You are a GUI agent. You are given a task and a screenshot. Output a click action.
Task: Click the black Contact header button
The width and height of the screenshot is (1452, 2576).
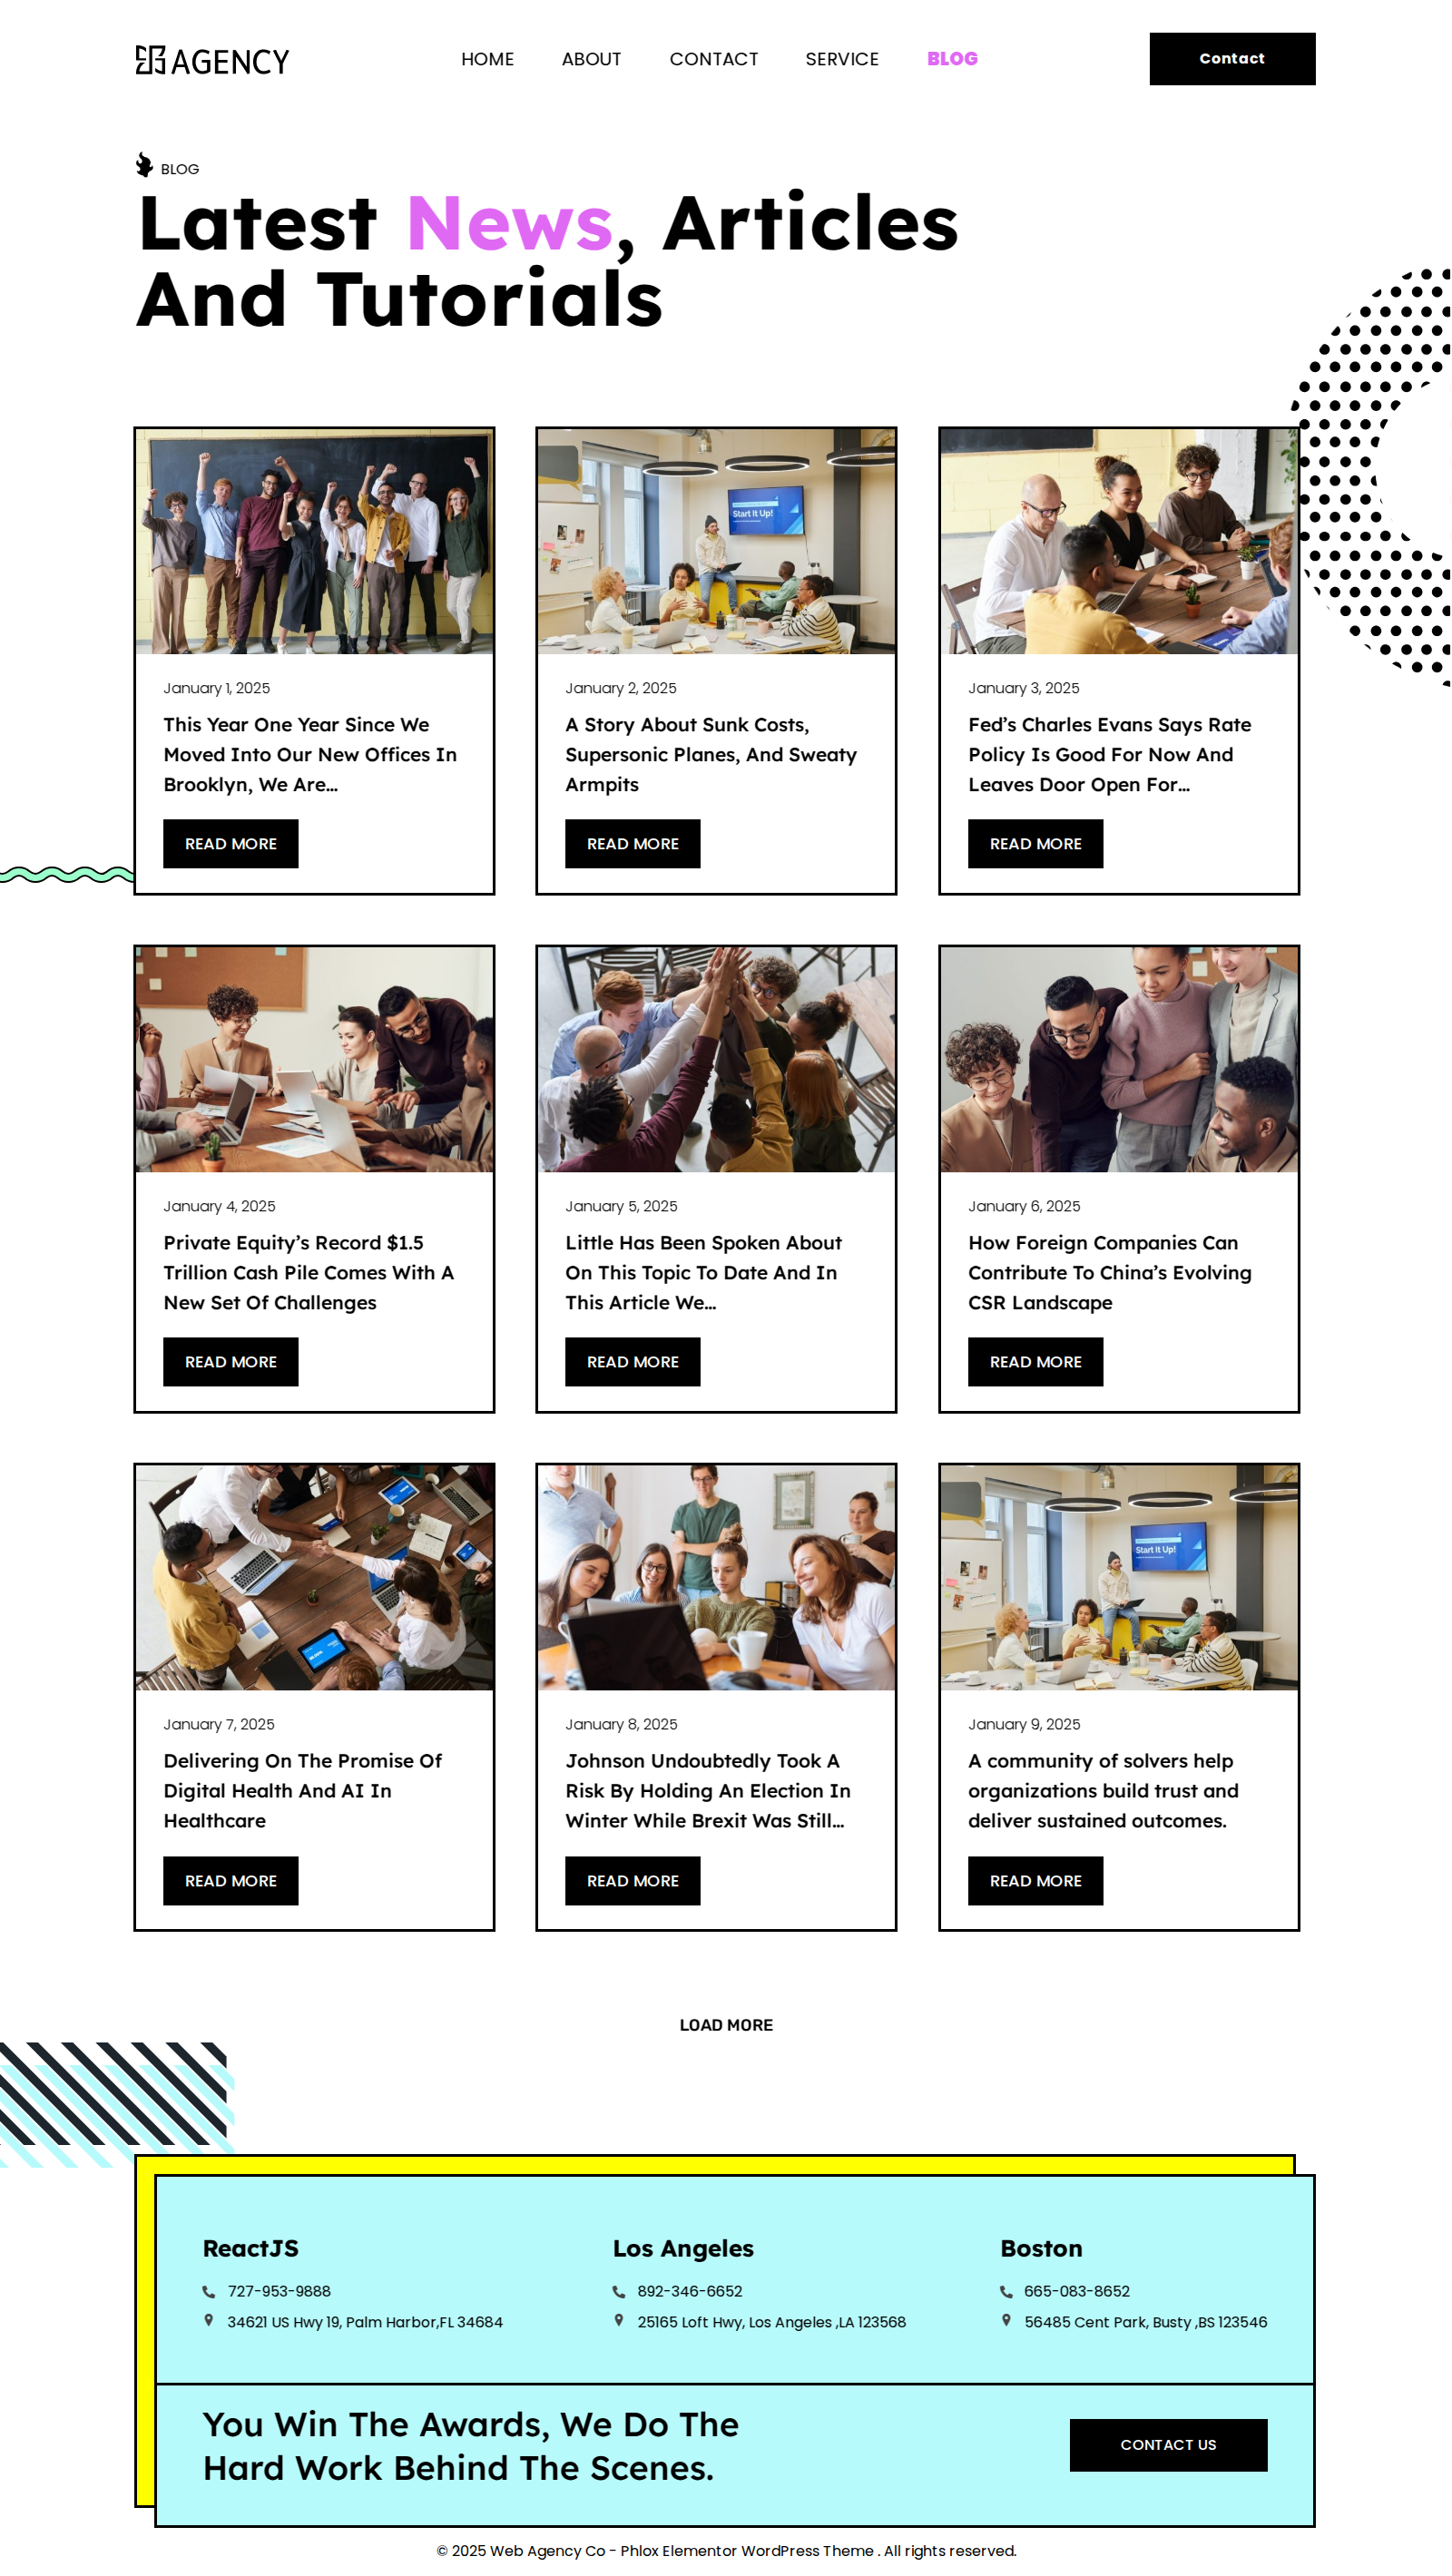[1232, 59]
